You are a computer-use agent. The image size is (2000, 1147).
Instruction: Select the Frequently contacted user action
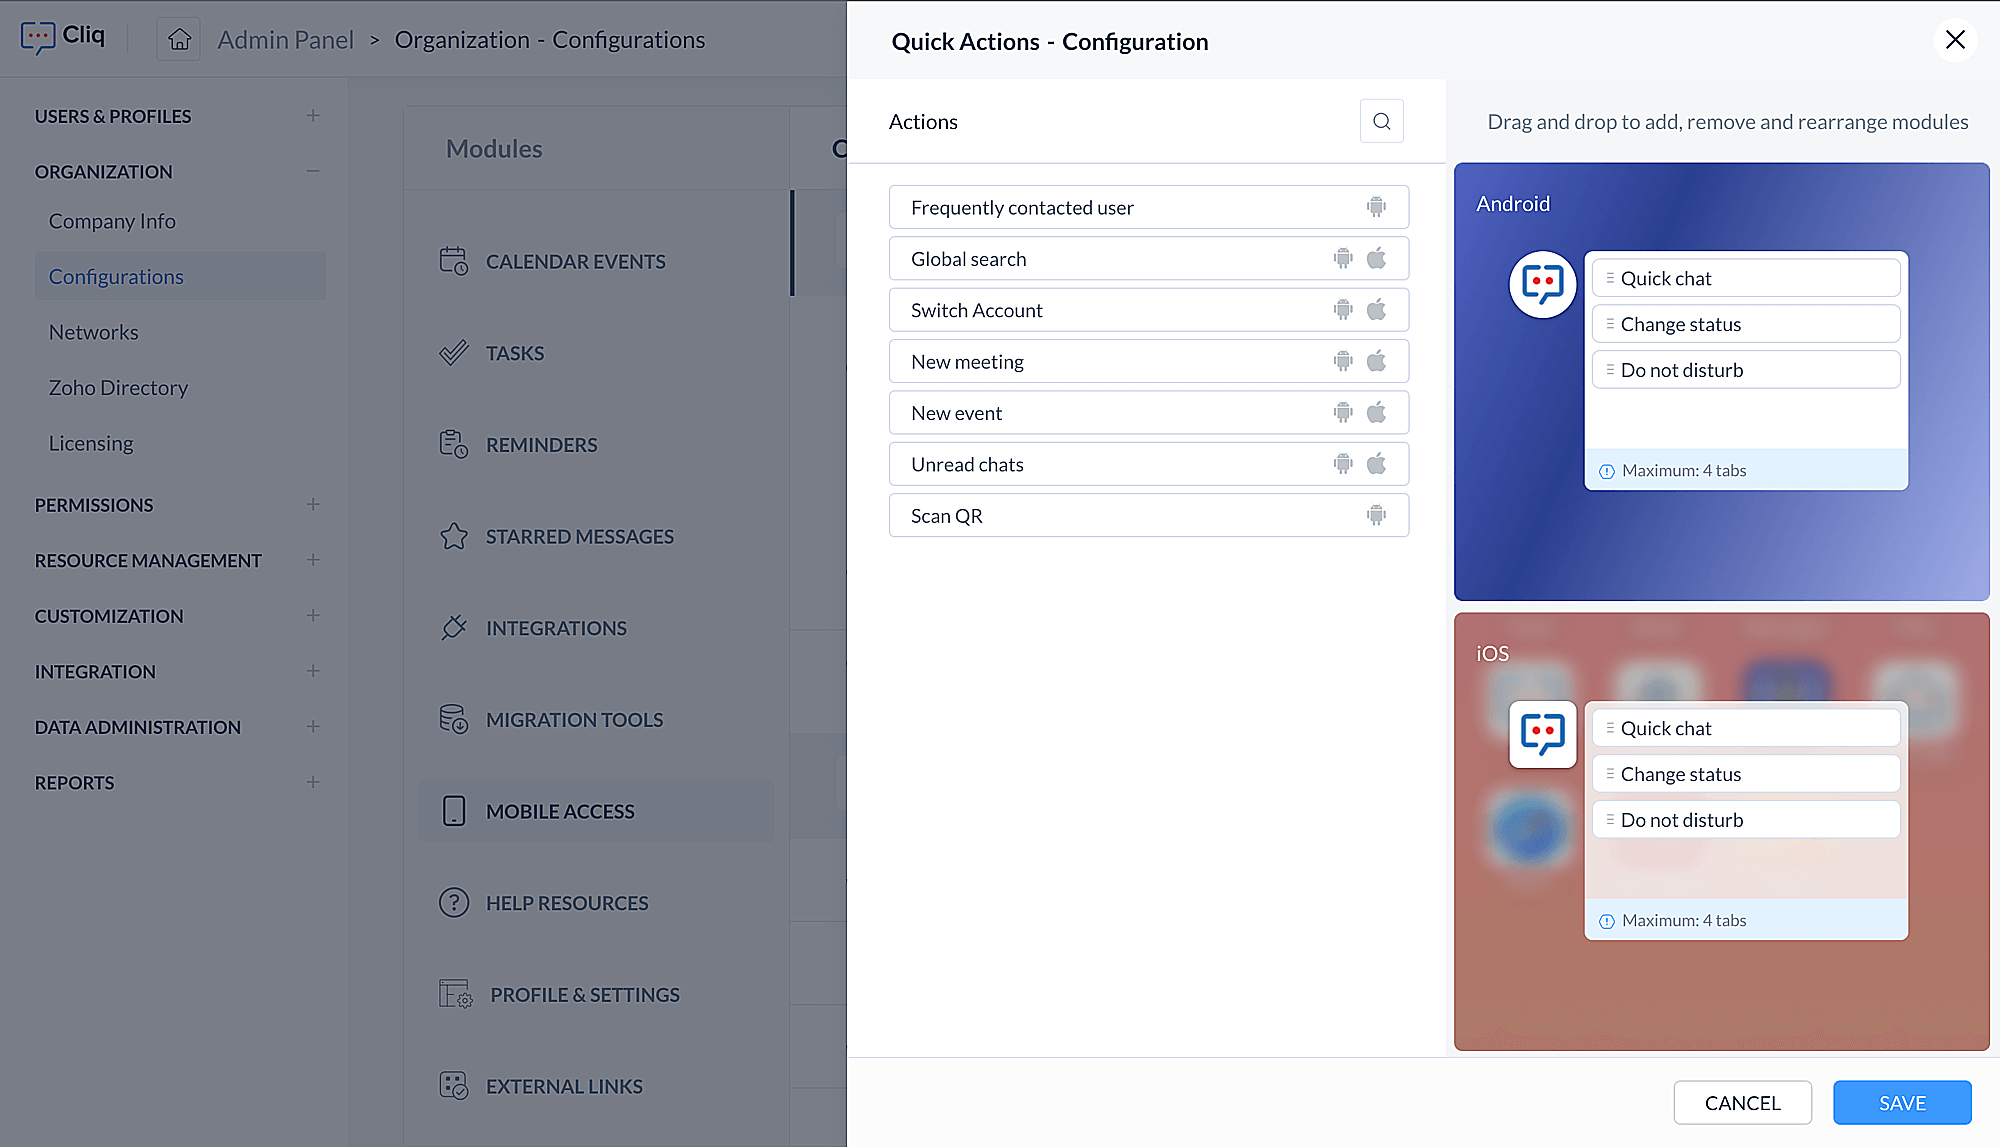coord(1022,207)
